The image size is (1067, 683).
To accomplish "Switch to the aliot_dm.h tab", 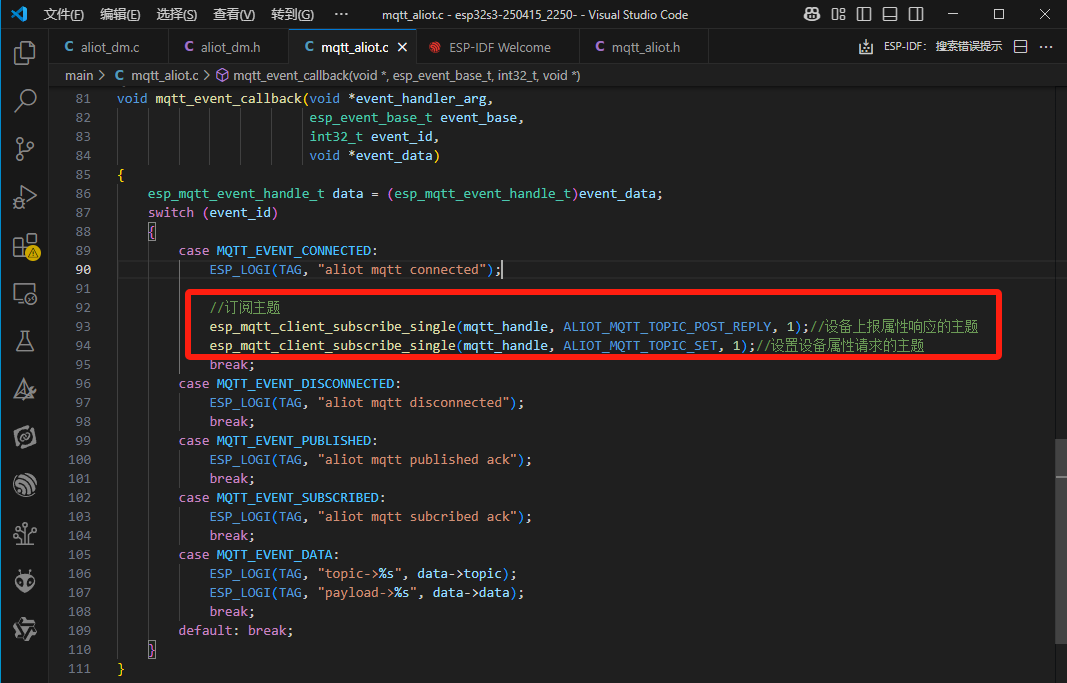I will pos(229,47).
